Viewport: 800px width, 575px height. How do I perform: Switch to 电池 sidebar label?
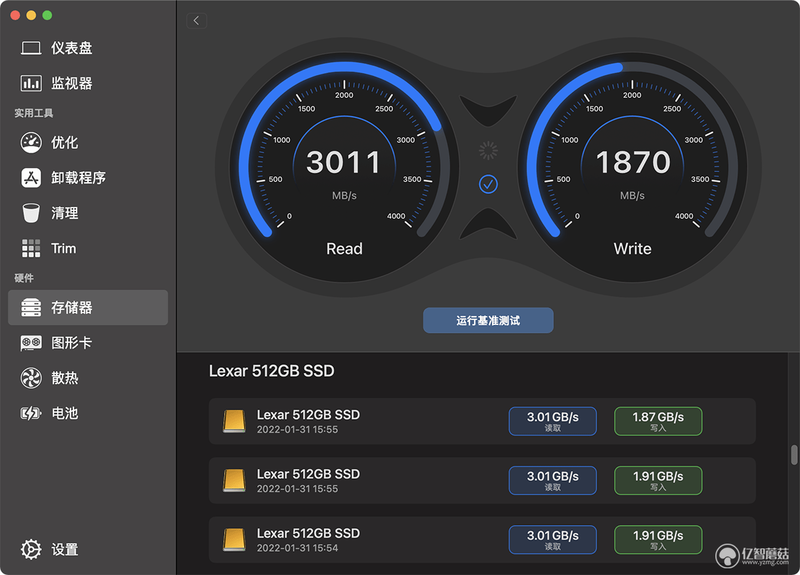pyautogui.click(x=64, y=413)
